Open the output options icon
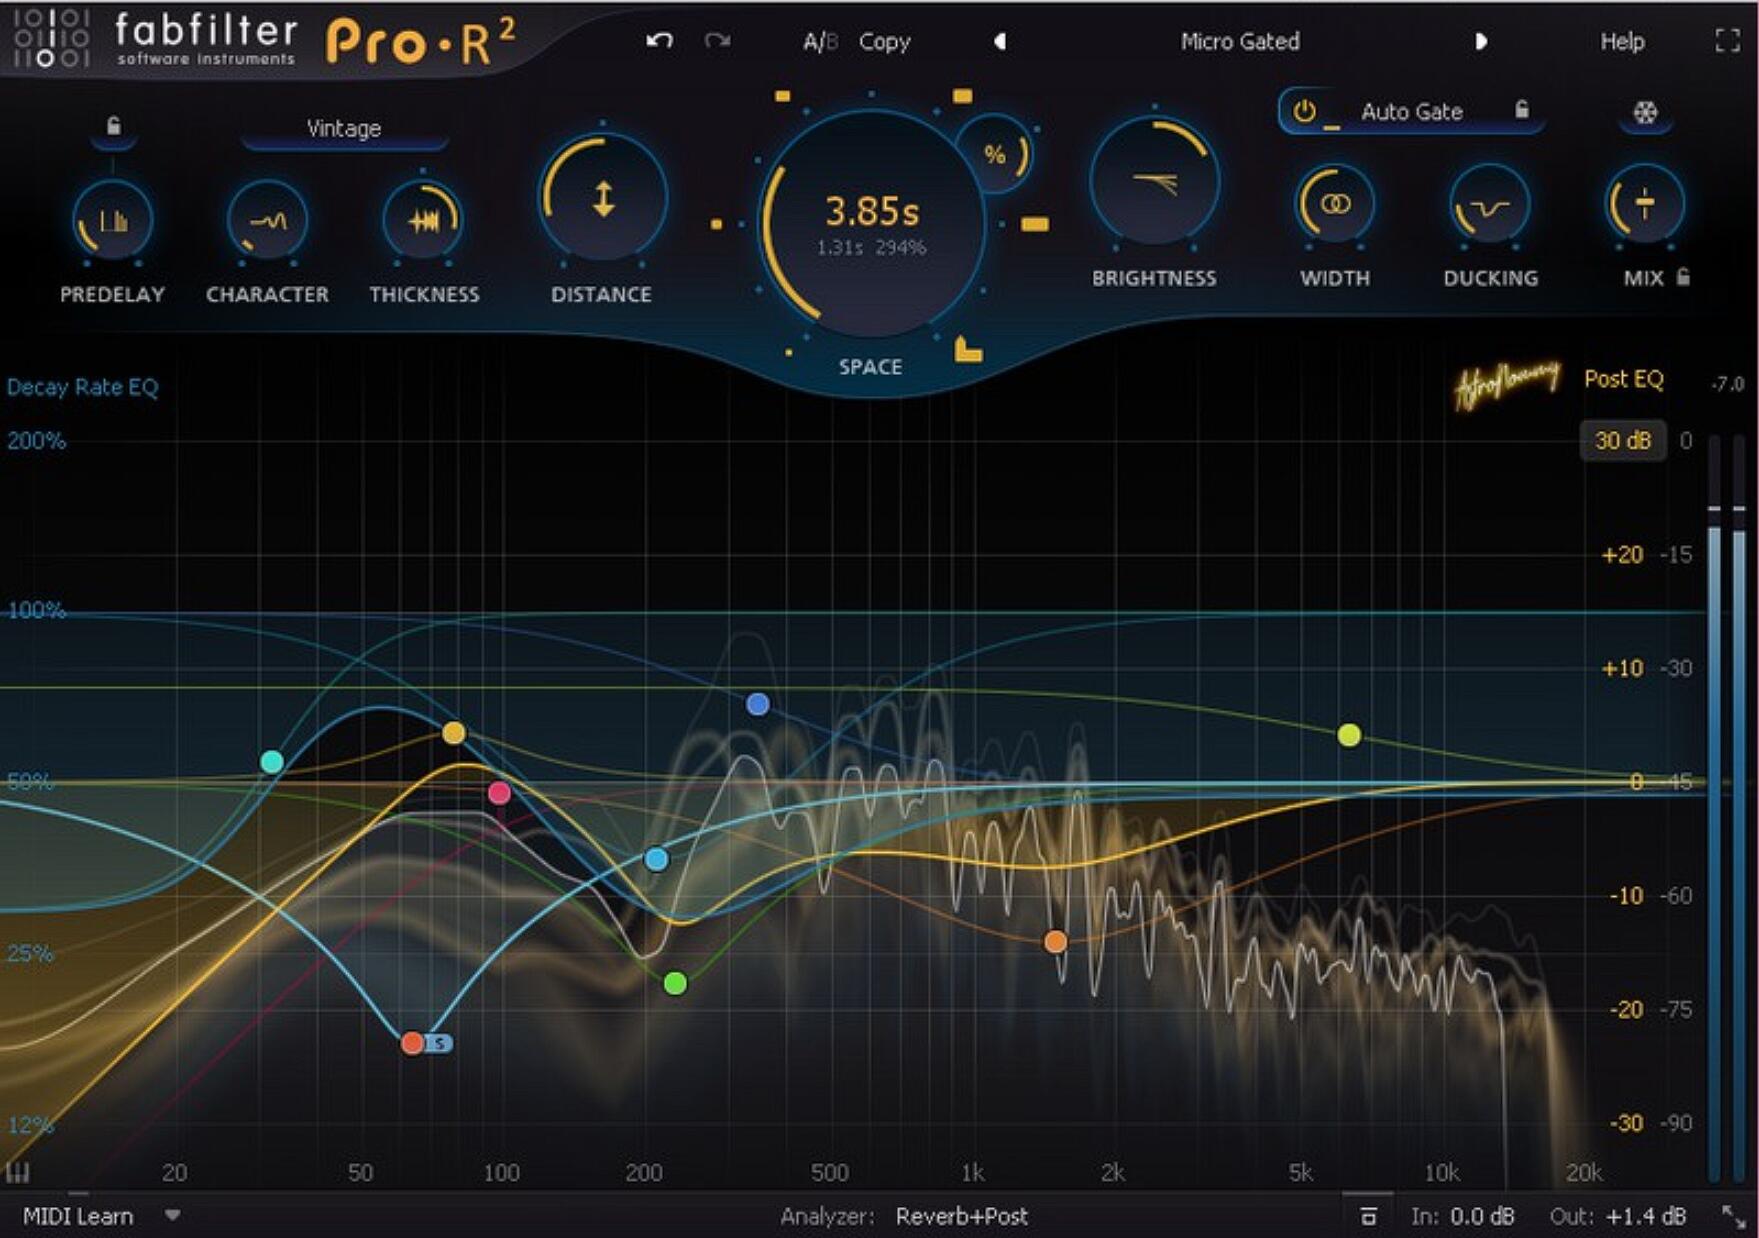 pos(1368,1216)
